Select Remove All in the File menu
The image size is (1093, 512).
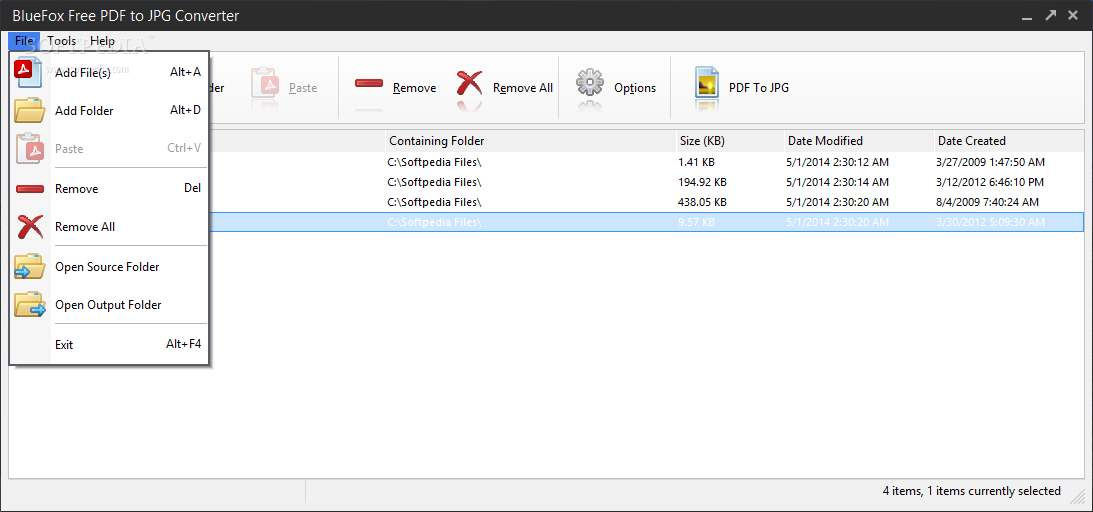point(109,226)
